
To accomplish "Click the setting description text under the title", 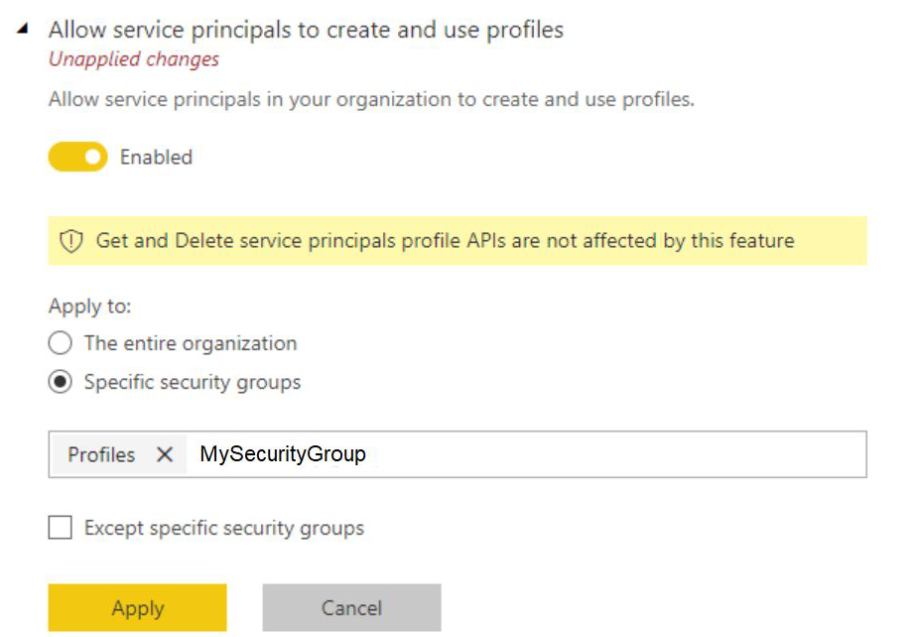I will click(370, 100).
